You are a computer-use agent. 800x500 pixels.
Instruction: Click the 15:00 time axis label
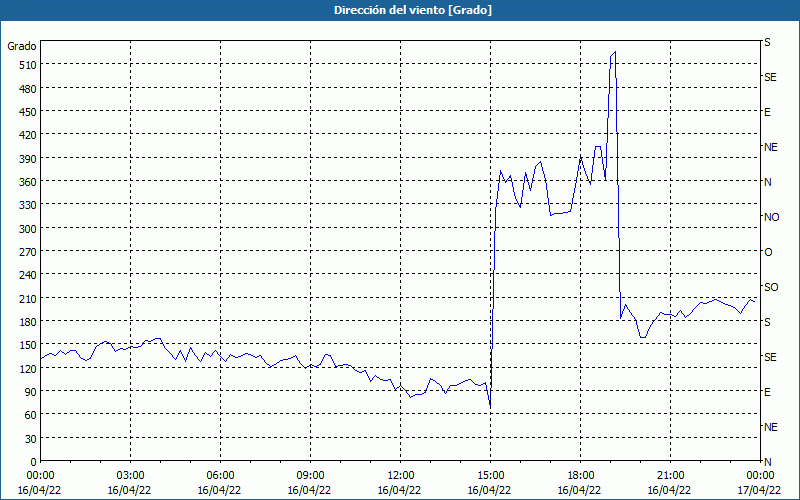(x=490, y=476)
